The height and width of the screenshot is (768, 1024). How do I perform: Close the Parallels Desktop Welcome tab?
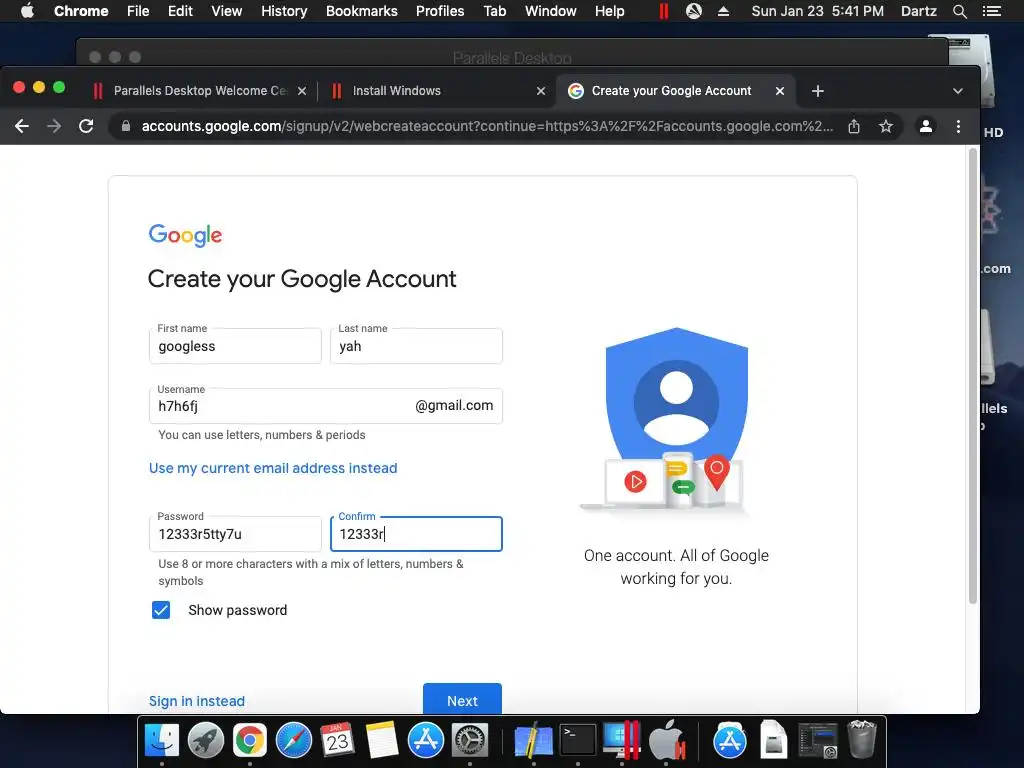coord(302,91)
